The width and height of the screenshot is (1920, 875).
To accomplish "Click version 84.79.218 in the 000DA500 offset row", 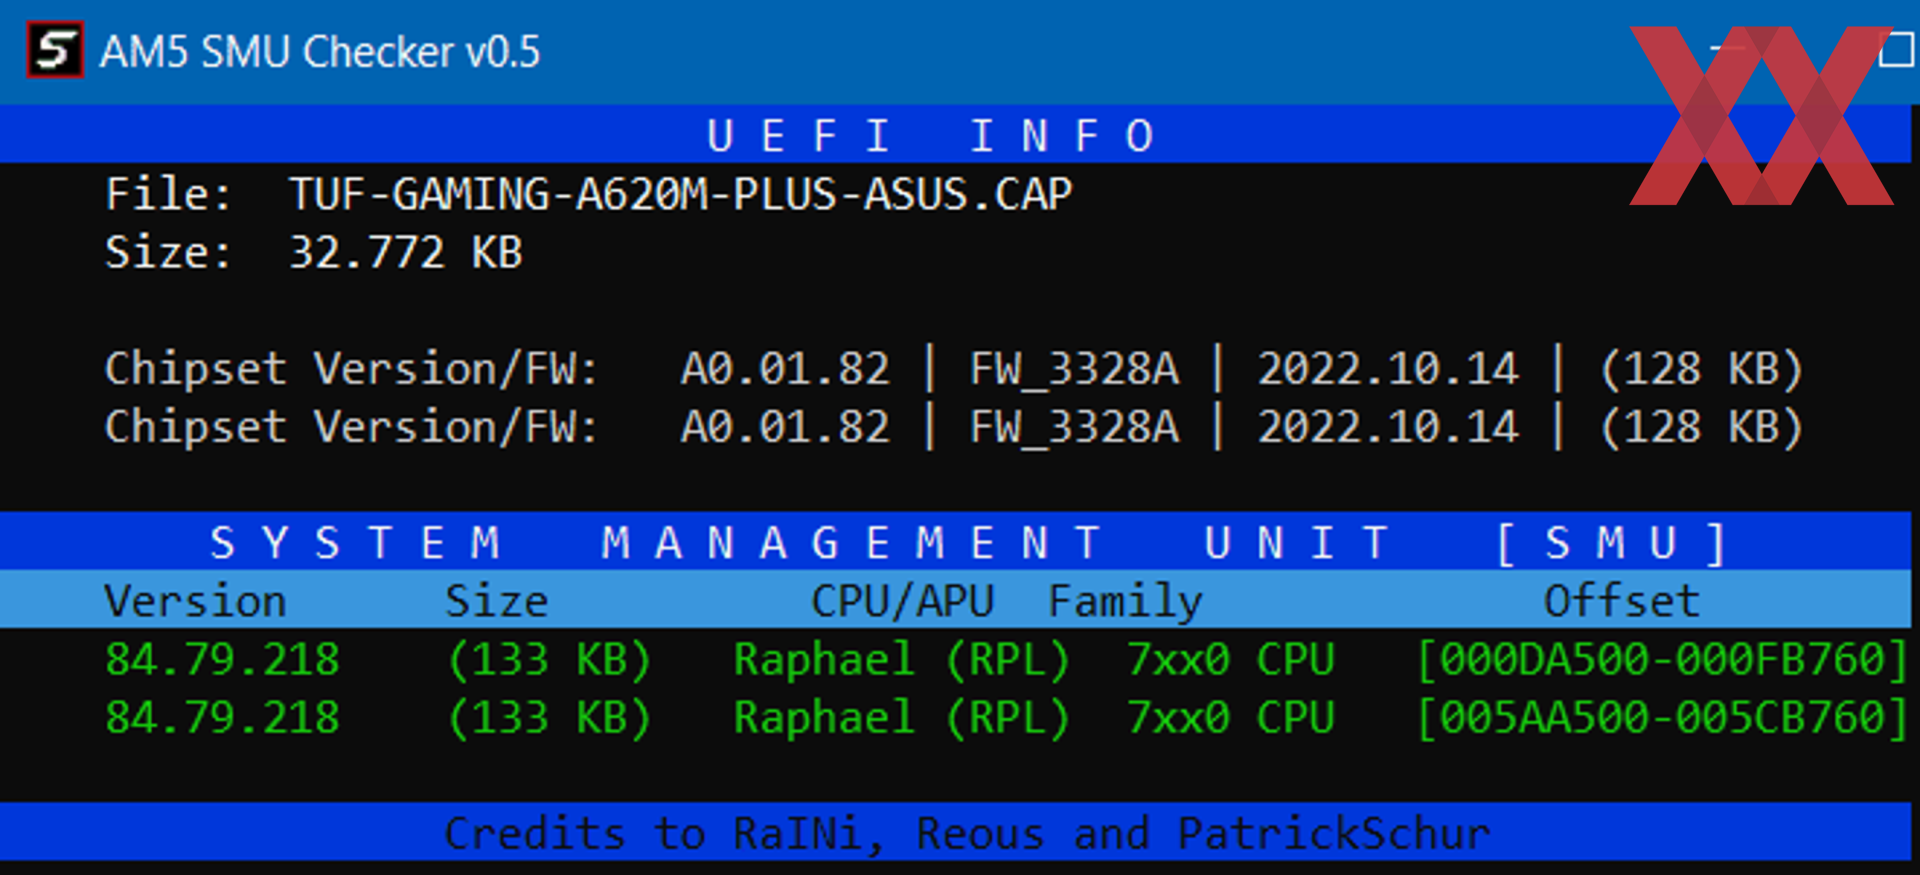I will click(x=222, y=659).
